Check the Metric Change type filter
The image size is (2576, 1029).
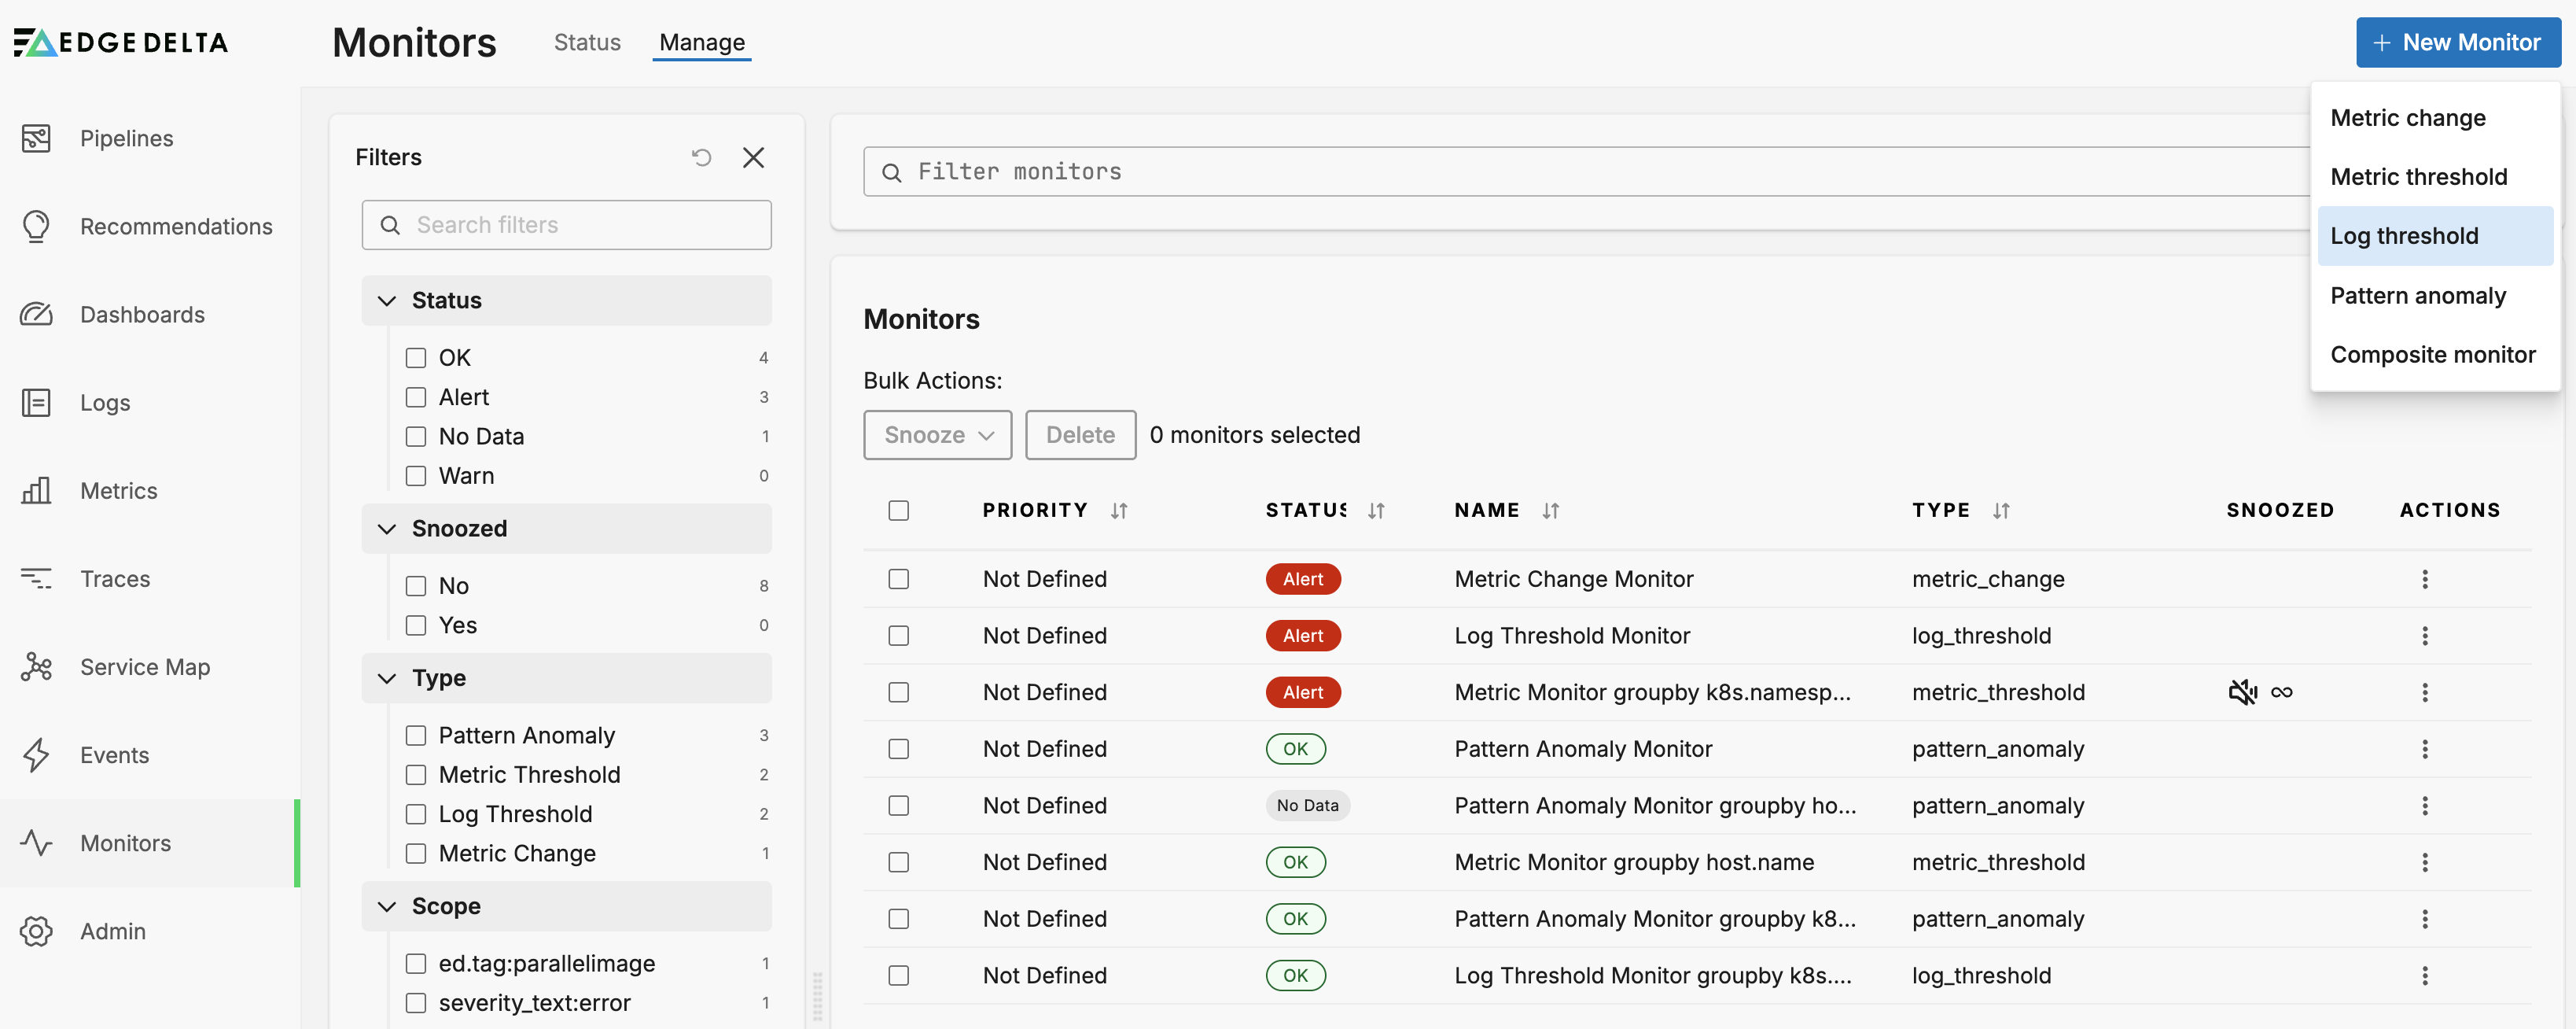pos(416,853)
